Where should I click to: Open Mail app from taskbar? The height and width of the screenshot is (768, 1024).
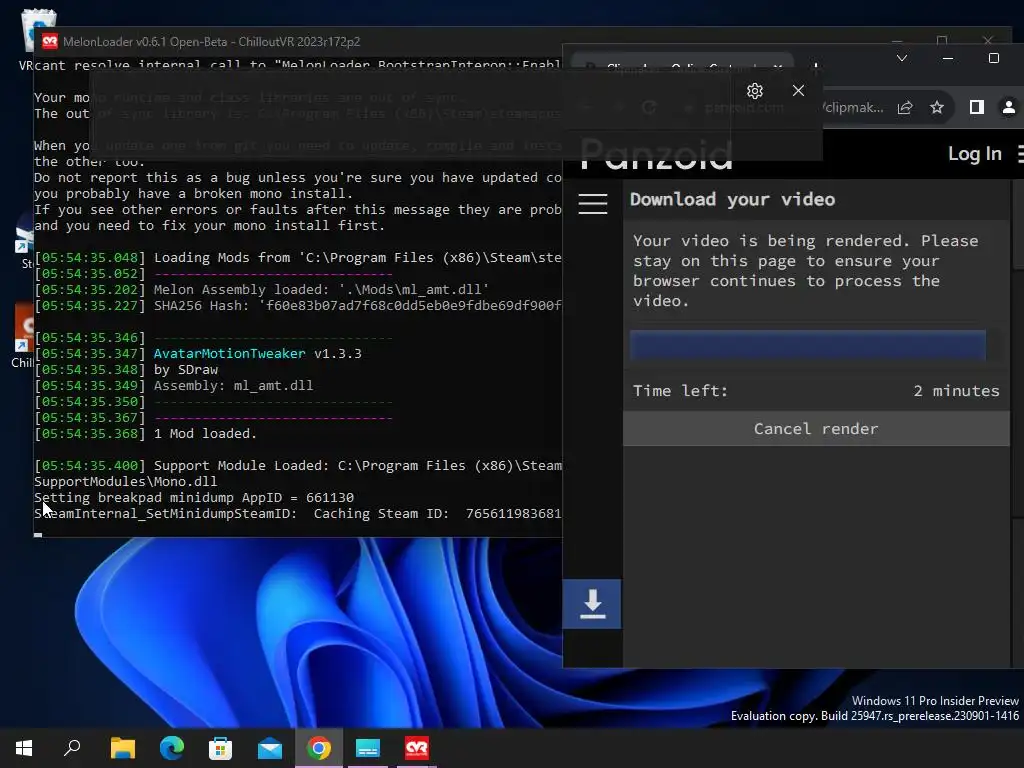pyautogui.click(x=270, y=748)
